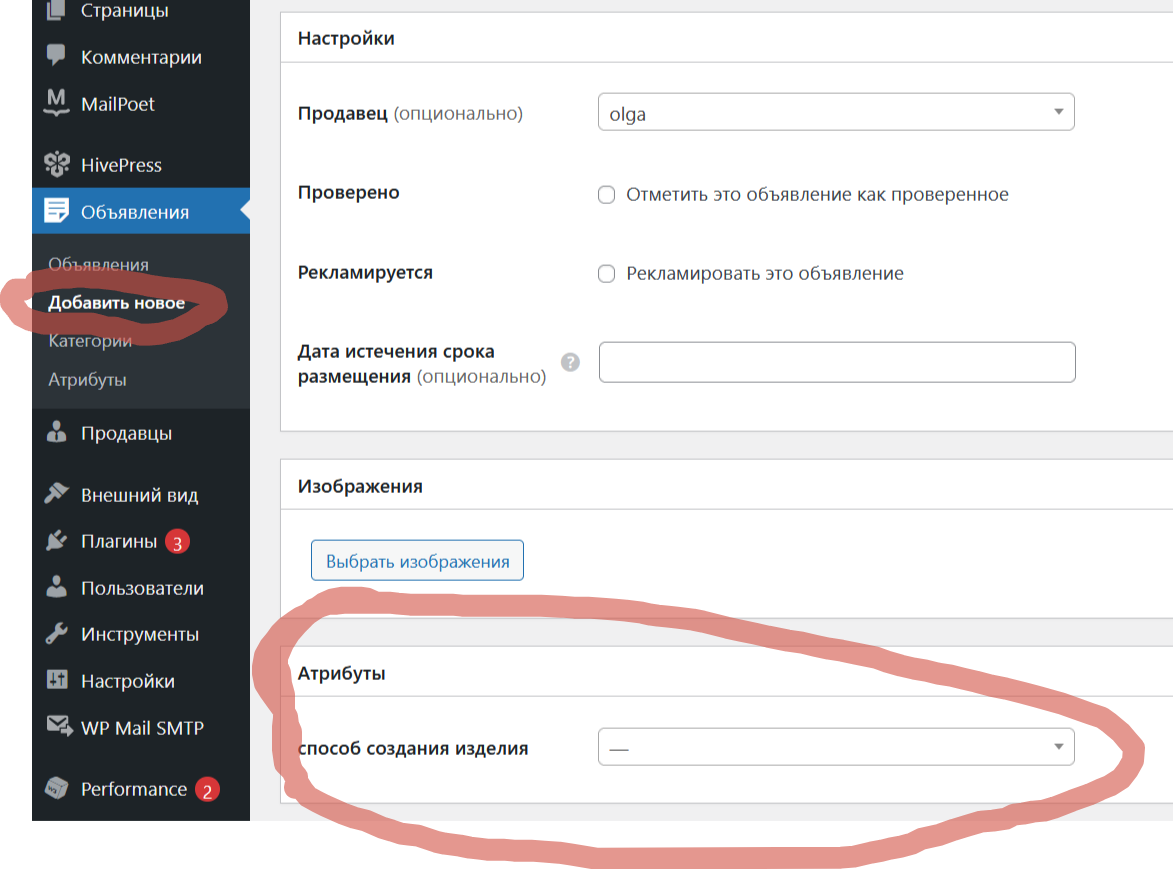Select 'Добавить новое' submenu item
This screenshot has height=869, width=1173.
click(116, 303)
